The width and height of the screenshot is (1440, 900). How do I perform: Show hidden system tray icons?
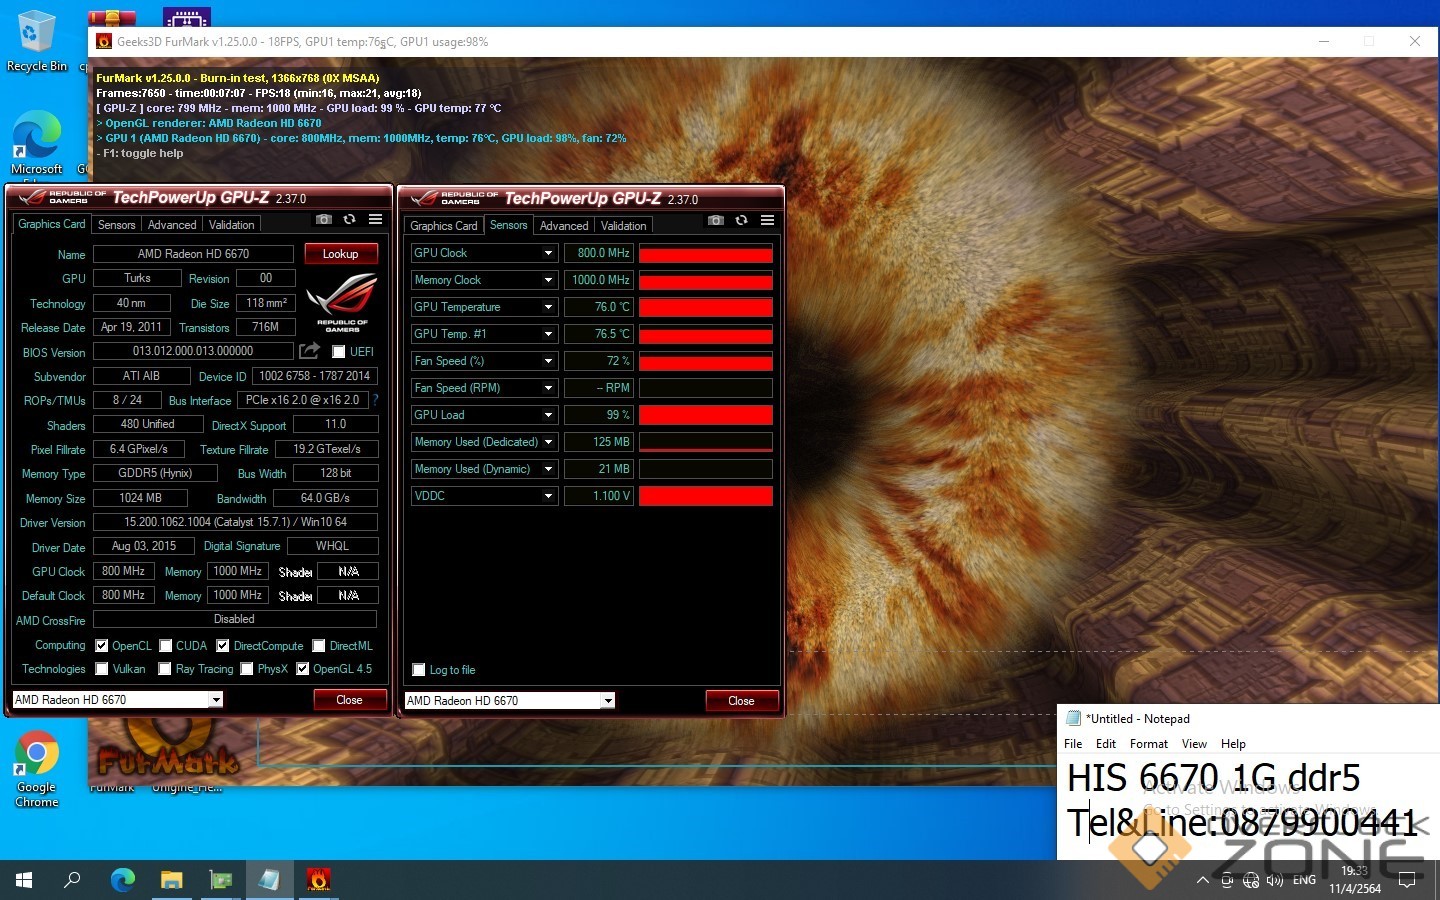tap(1202, 880)
